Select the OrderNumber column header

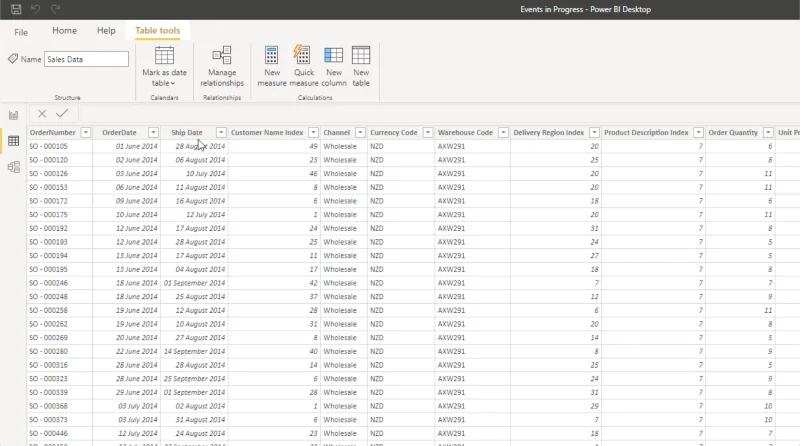point(53,133)
